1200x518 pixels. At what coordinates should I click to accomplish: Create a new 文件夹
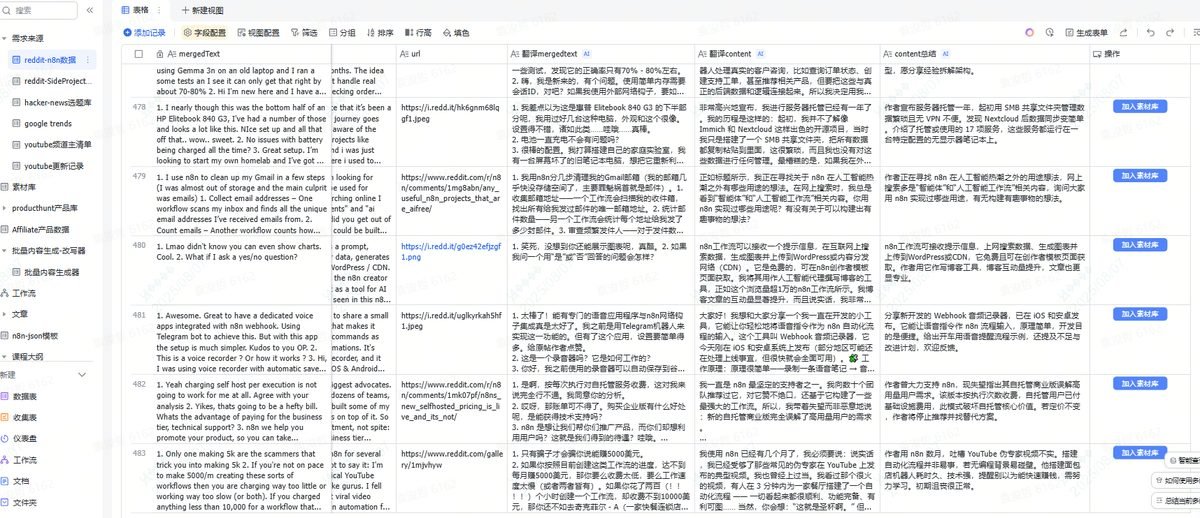point(20,502)
